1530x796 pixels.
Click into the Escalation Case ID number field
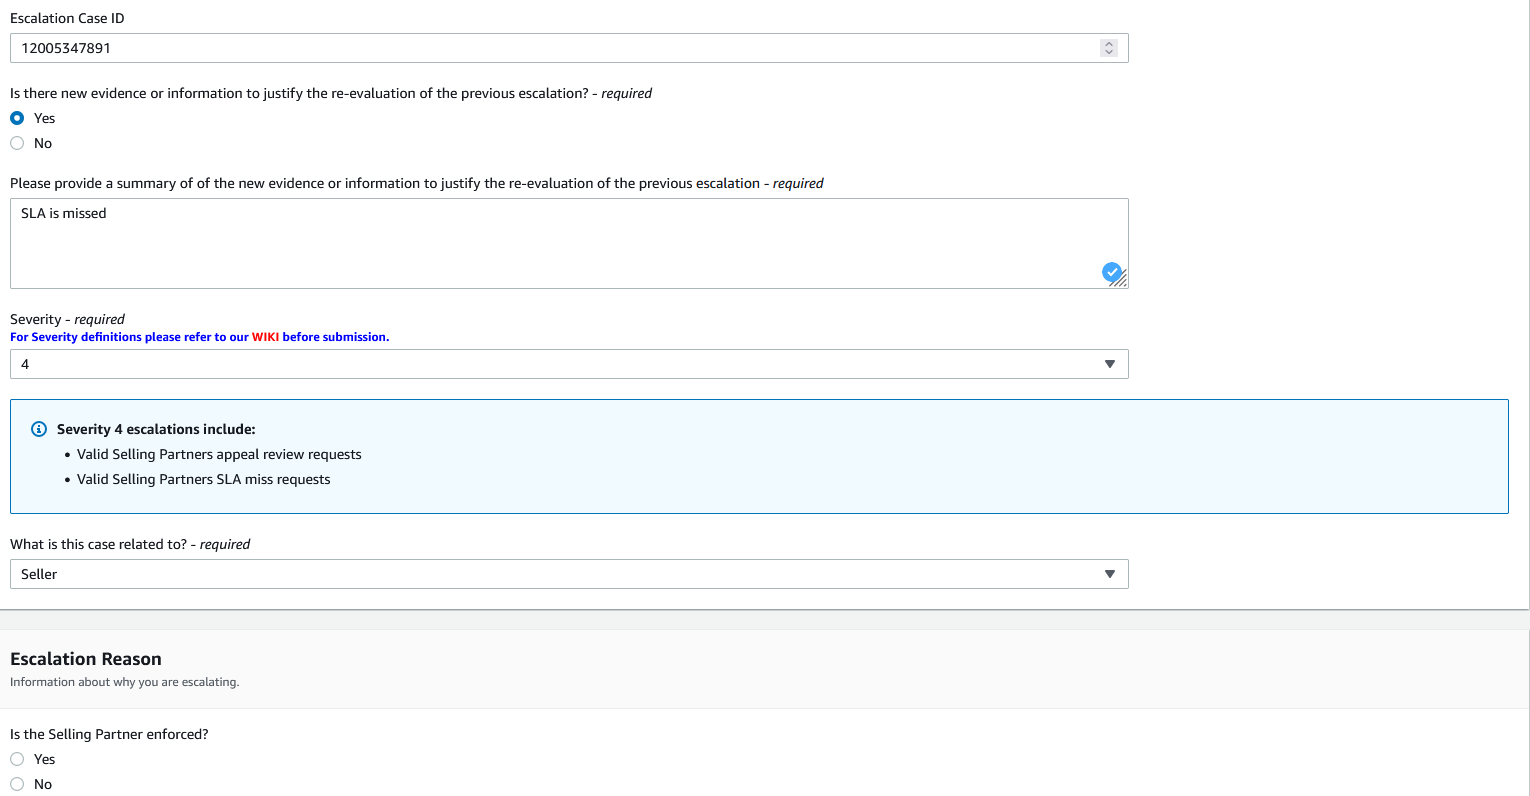click(x=569, y=48)
